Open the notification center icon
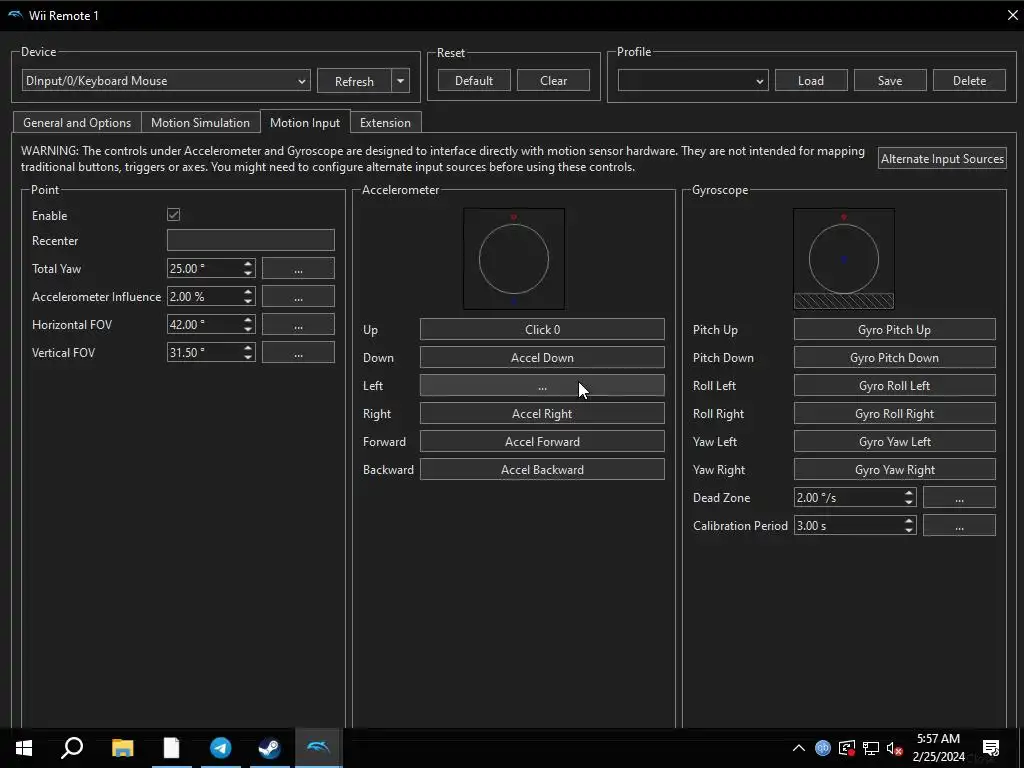 (x=991, y=748)
